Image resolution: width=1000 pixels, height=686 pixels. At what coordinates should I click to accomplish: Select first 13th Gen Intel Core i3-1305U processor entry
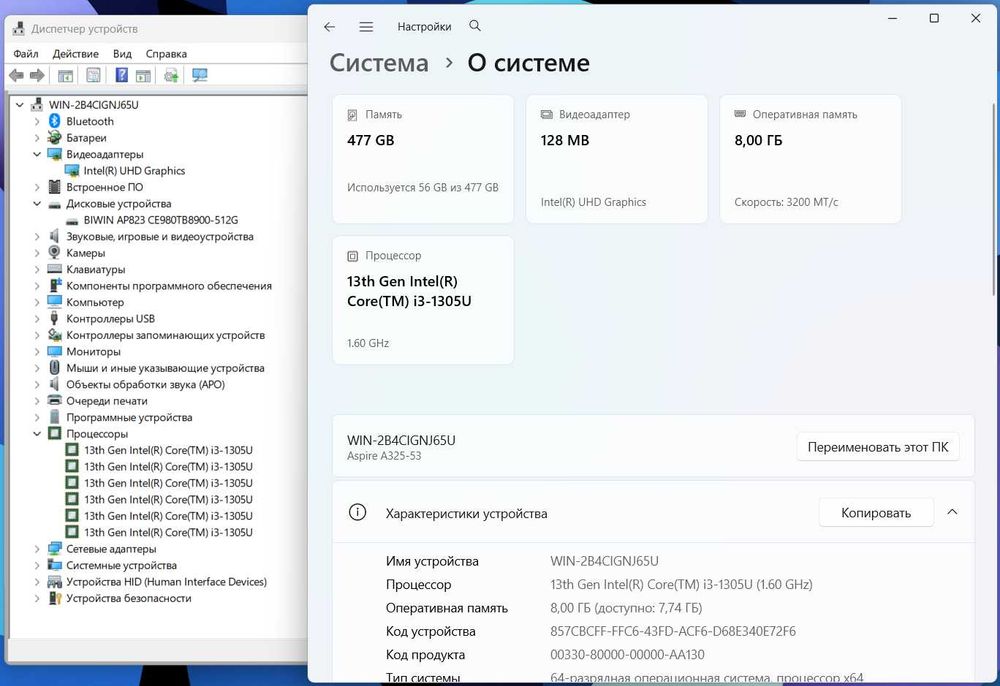tap(168, 450)
